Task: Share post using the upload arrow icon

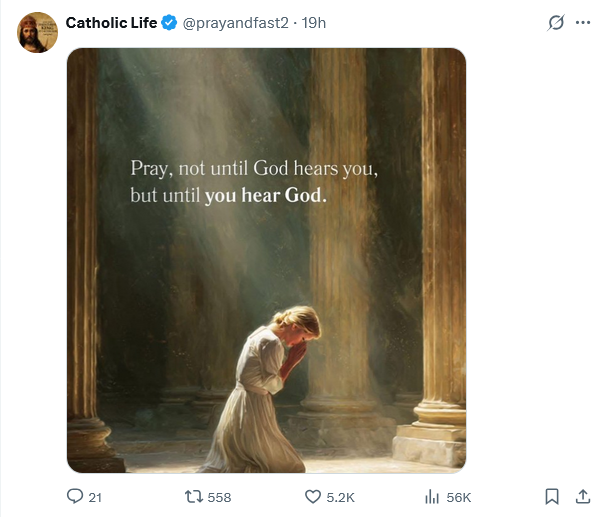Action: [x=583, y=496]
